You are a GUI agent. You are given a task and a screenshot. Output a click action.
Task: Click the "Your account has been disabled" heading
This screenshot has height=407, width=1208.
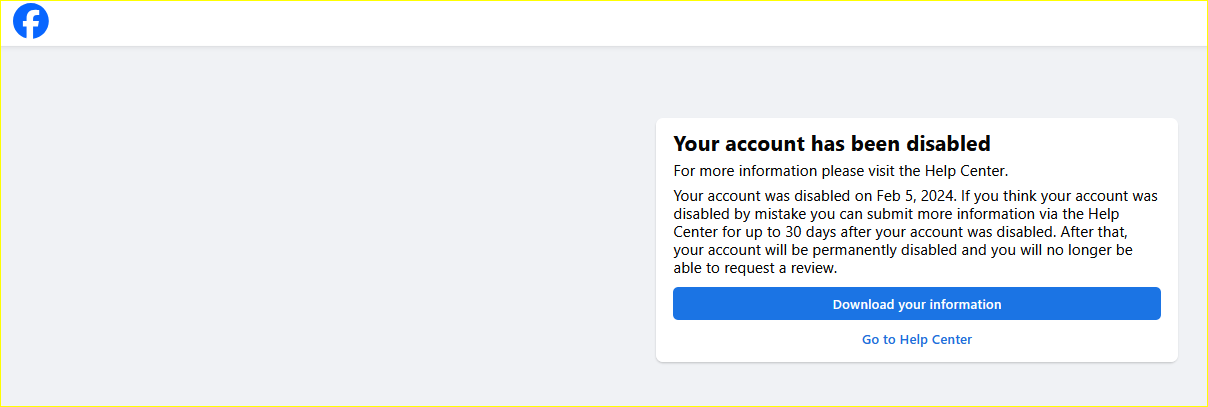[831, 144]
